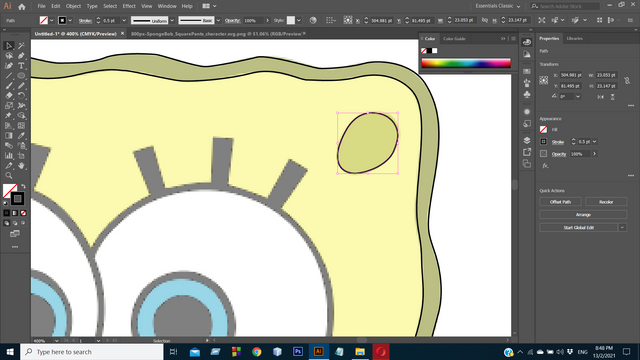This screenshot has width=640, height=360.
Task: Toggle Flip Vertically in Transform section
Action: point(612,97)
